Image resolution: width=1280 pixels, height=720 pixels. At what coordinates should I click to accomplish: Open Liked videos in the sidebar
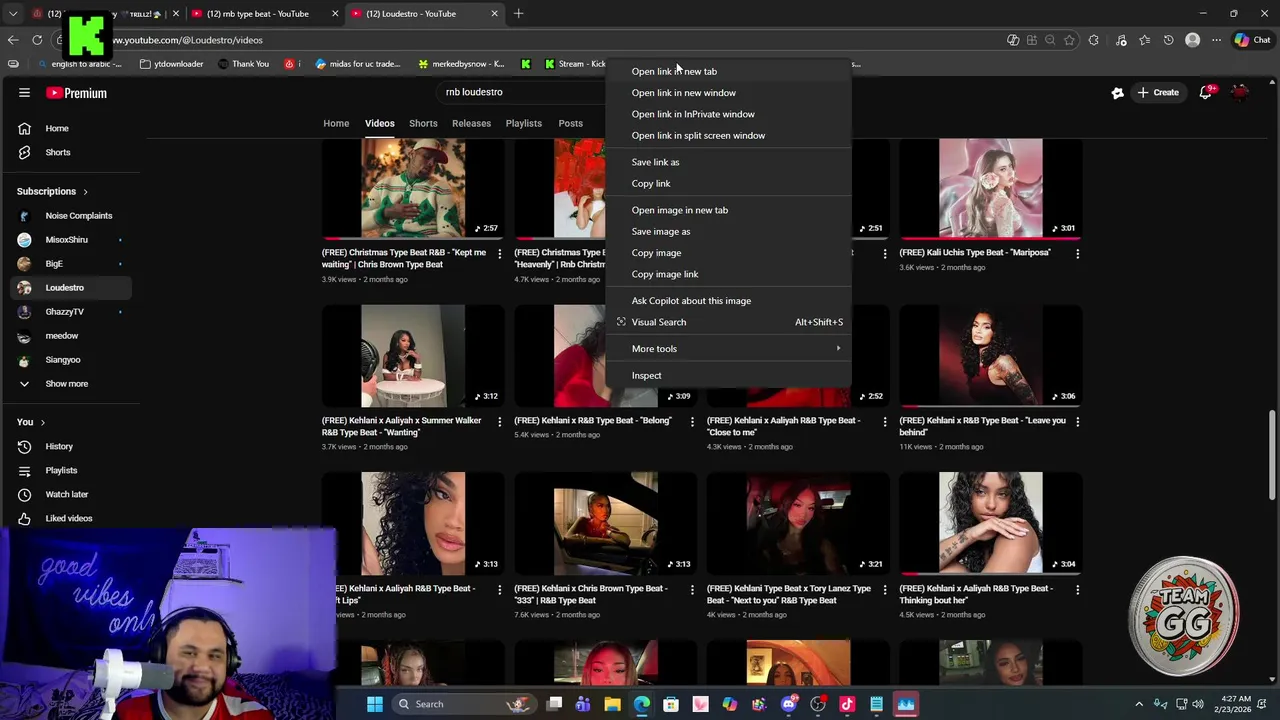click(x=70, y=518)
